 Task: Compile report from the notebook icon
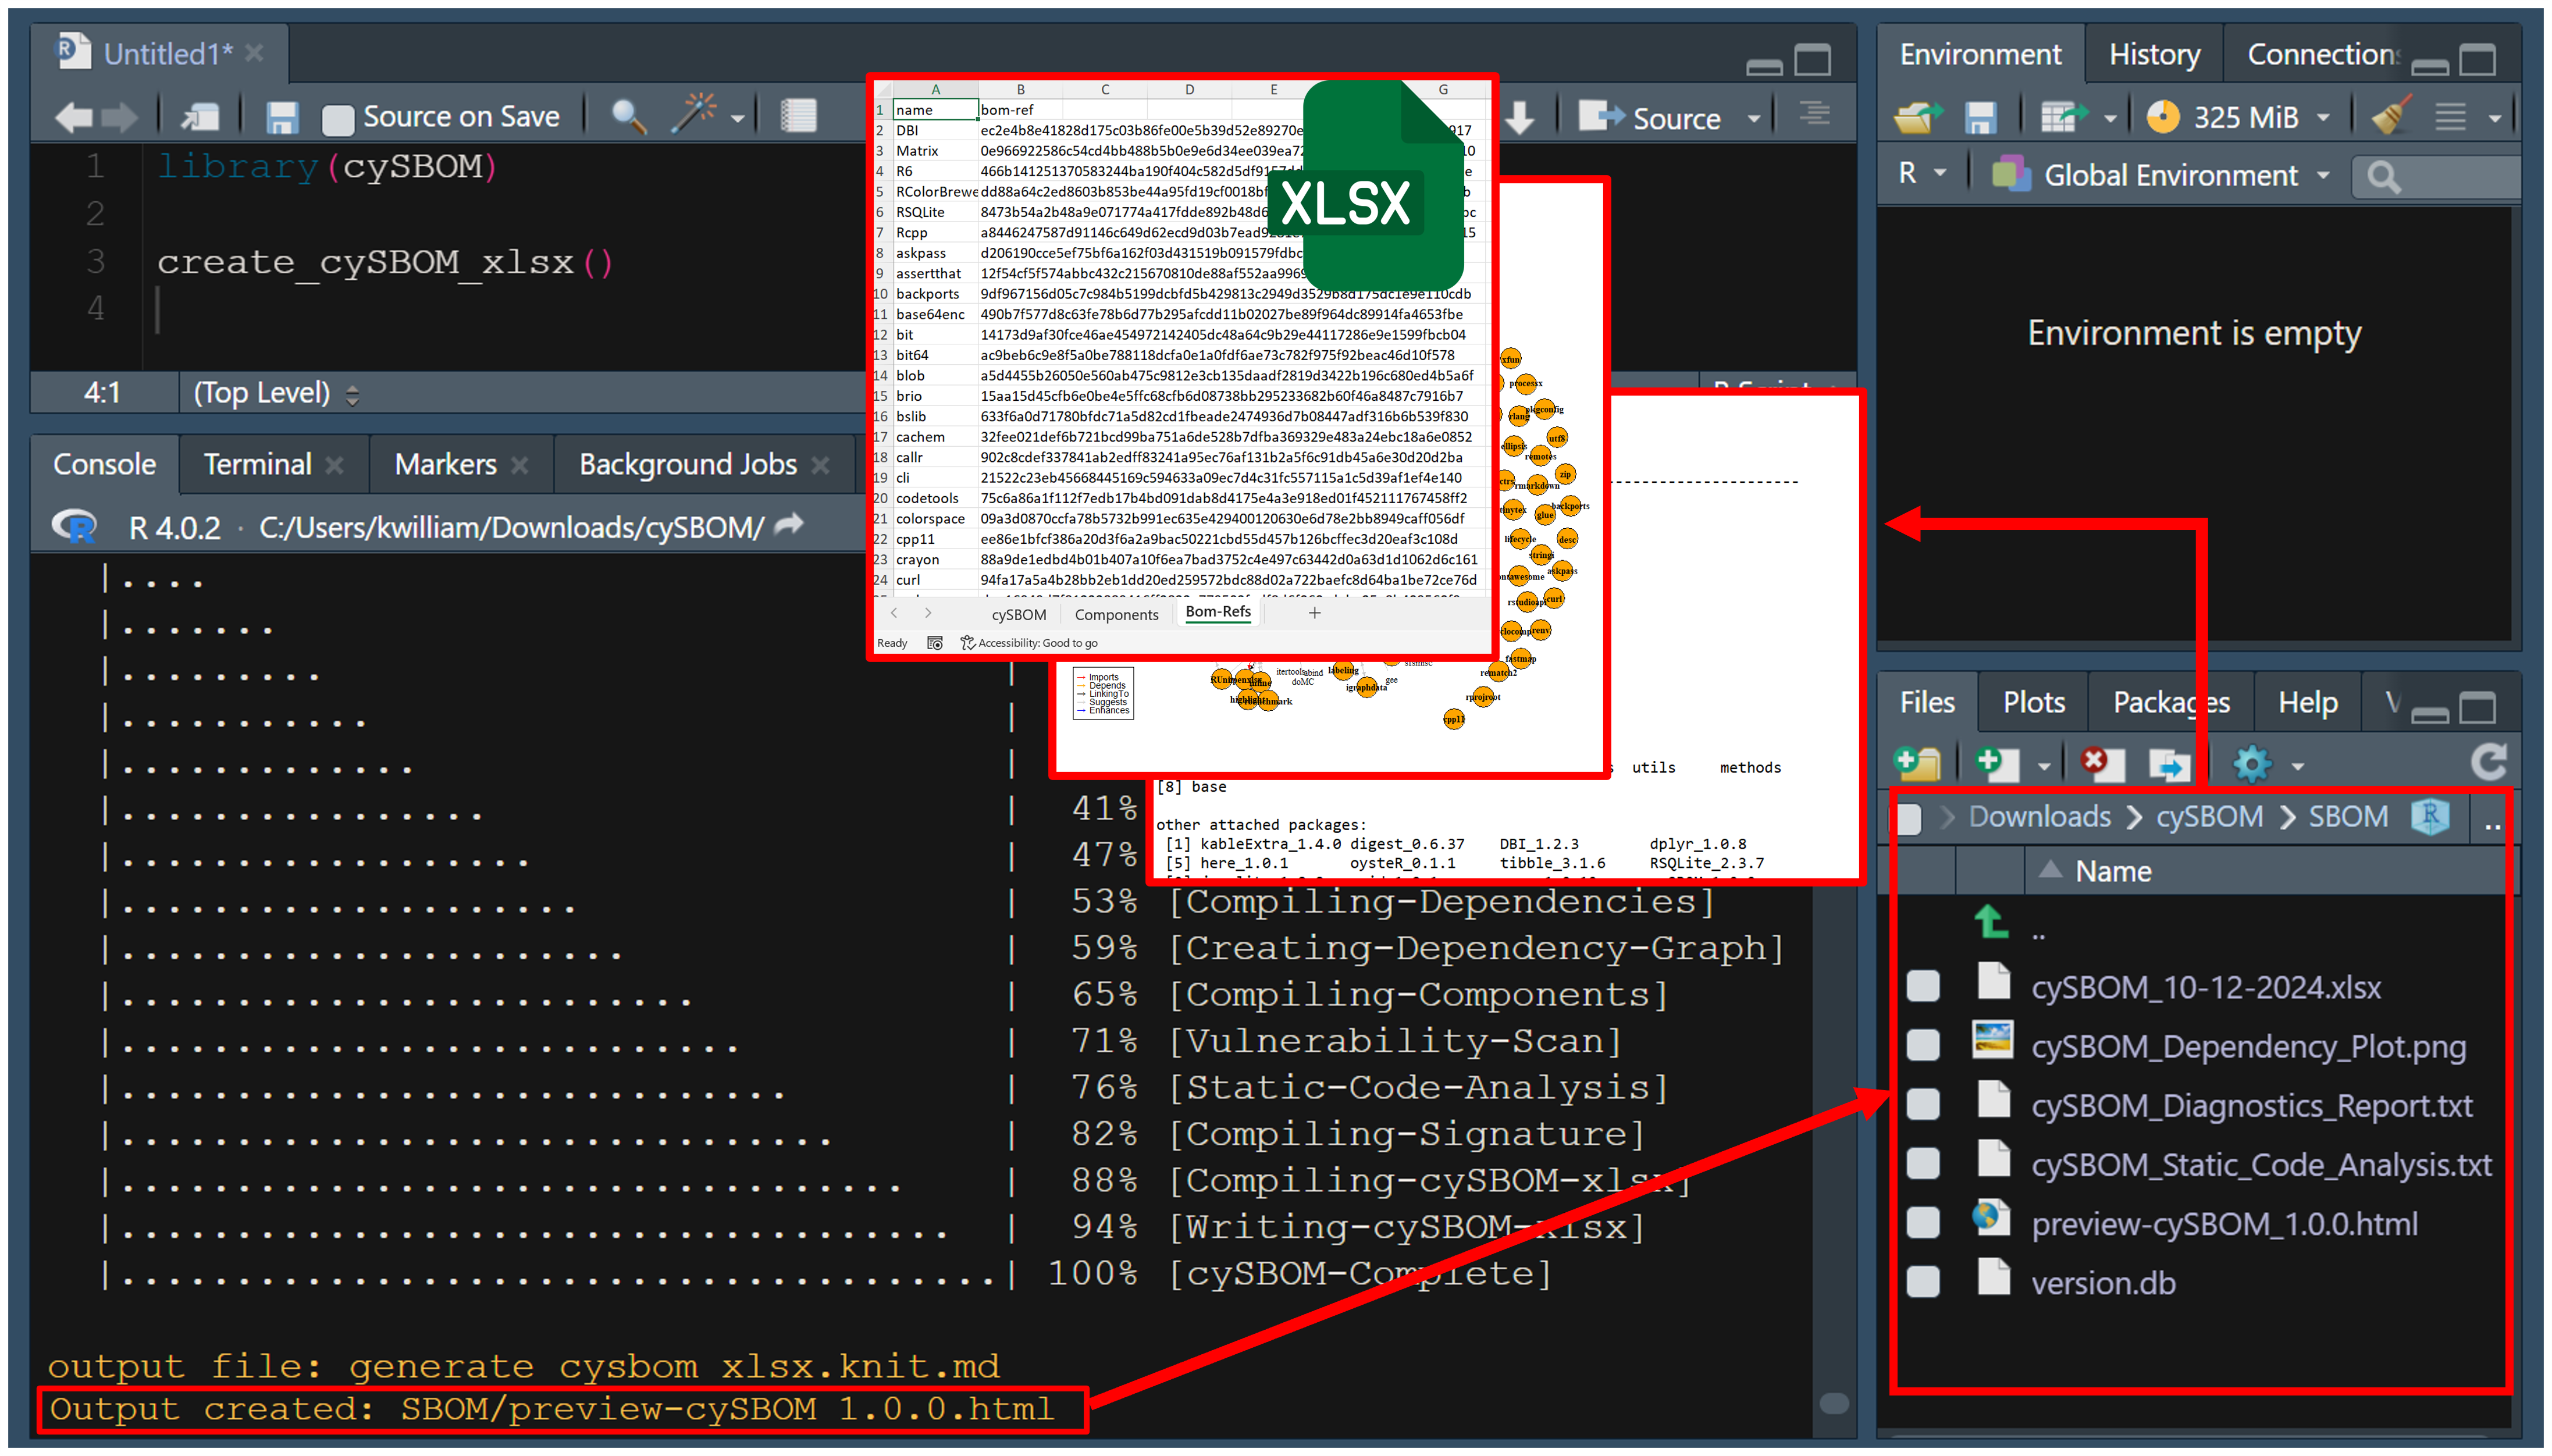tap(798, 116)
